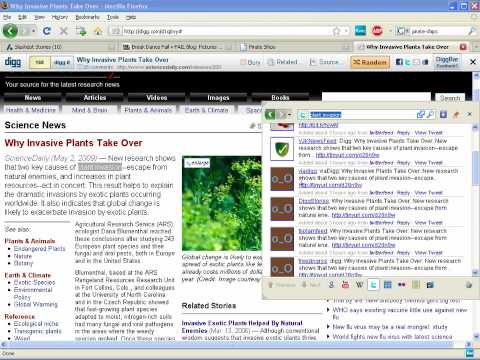Stop loading with the X icon
Image resolution: width=480 pixels, height=360 pixels.
point(63,31)
